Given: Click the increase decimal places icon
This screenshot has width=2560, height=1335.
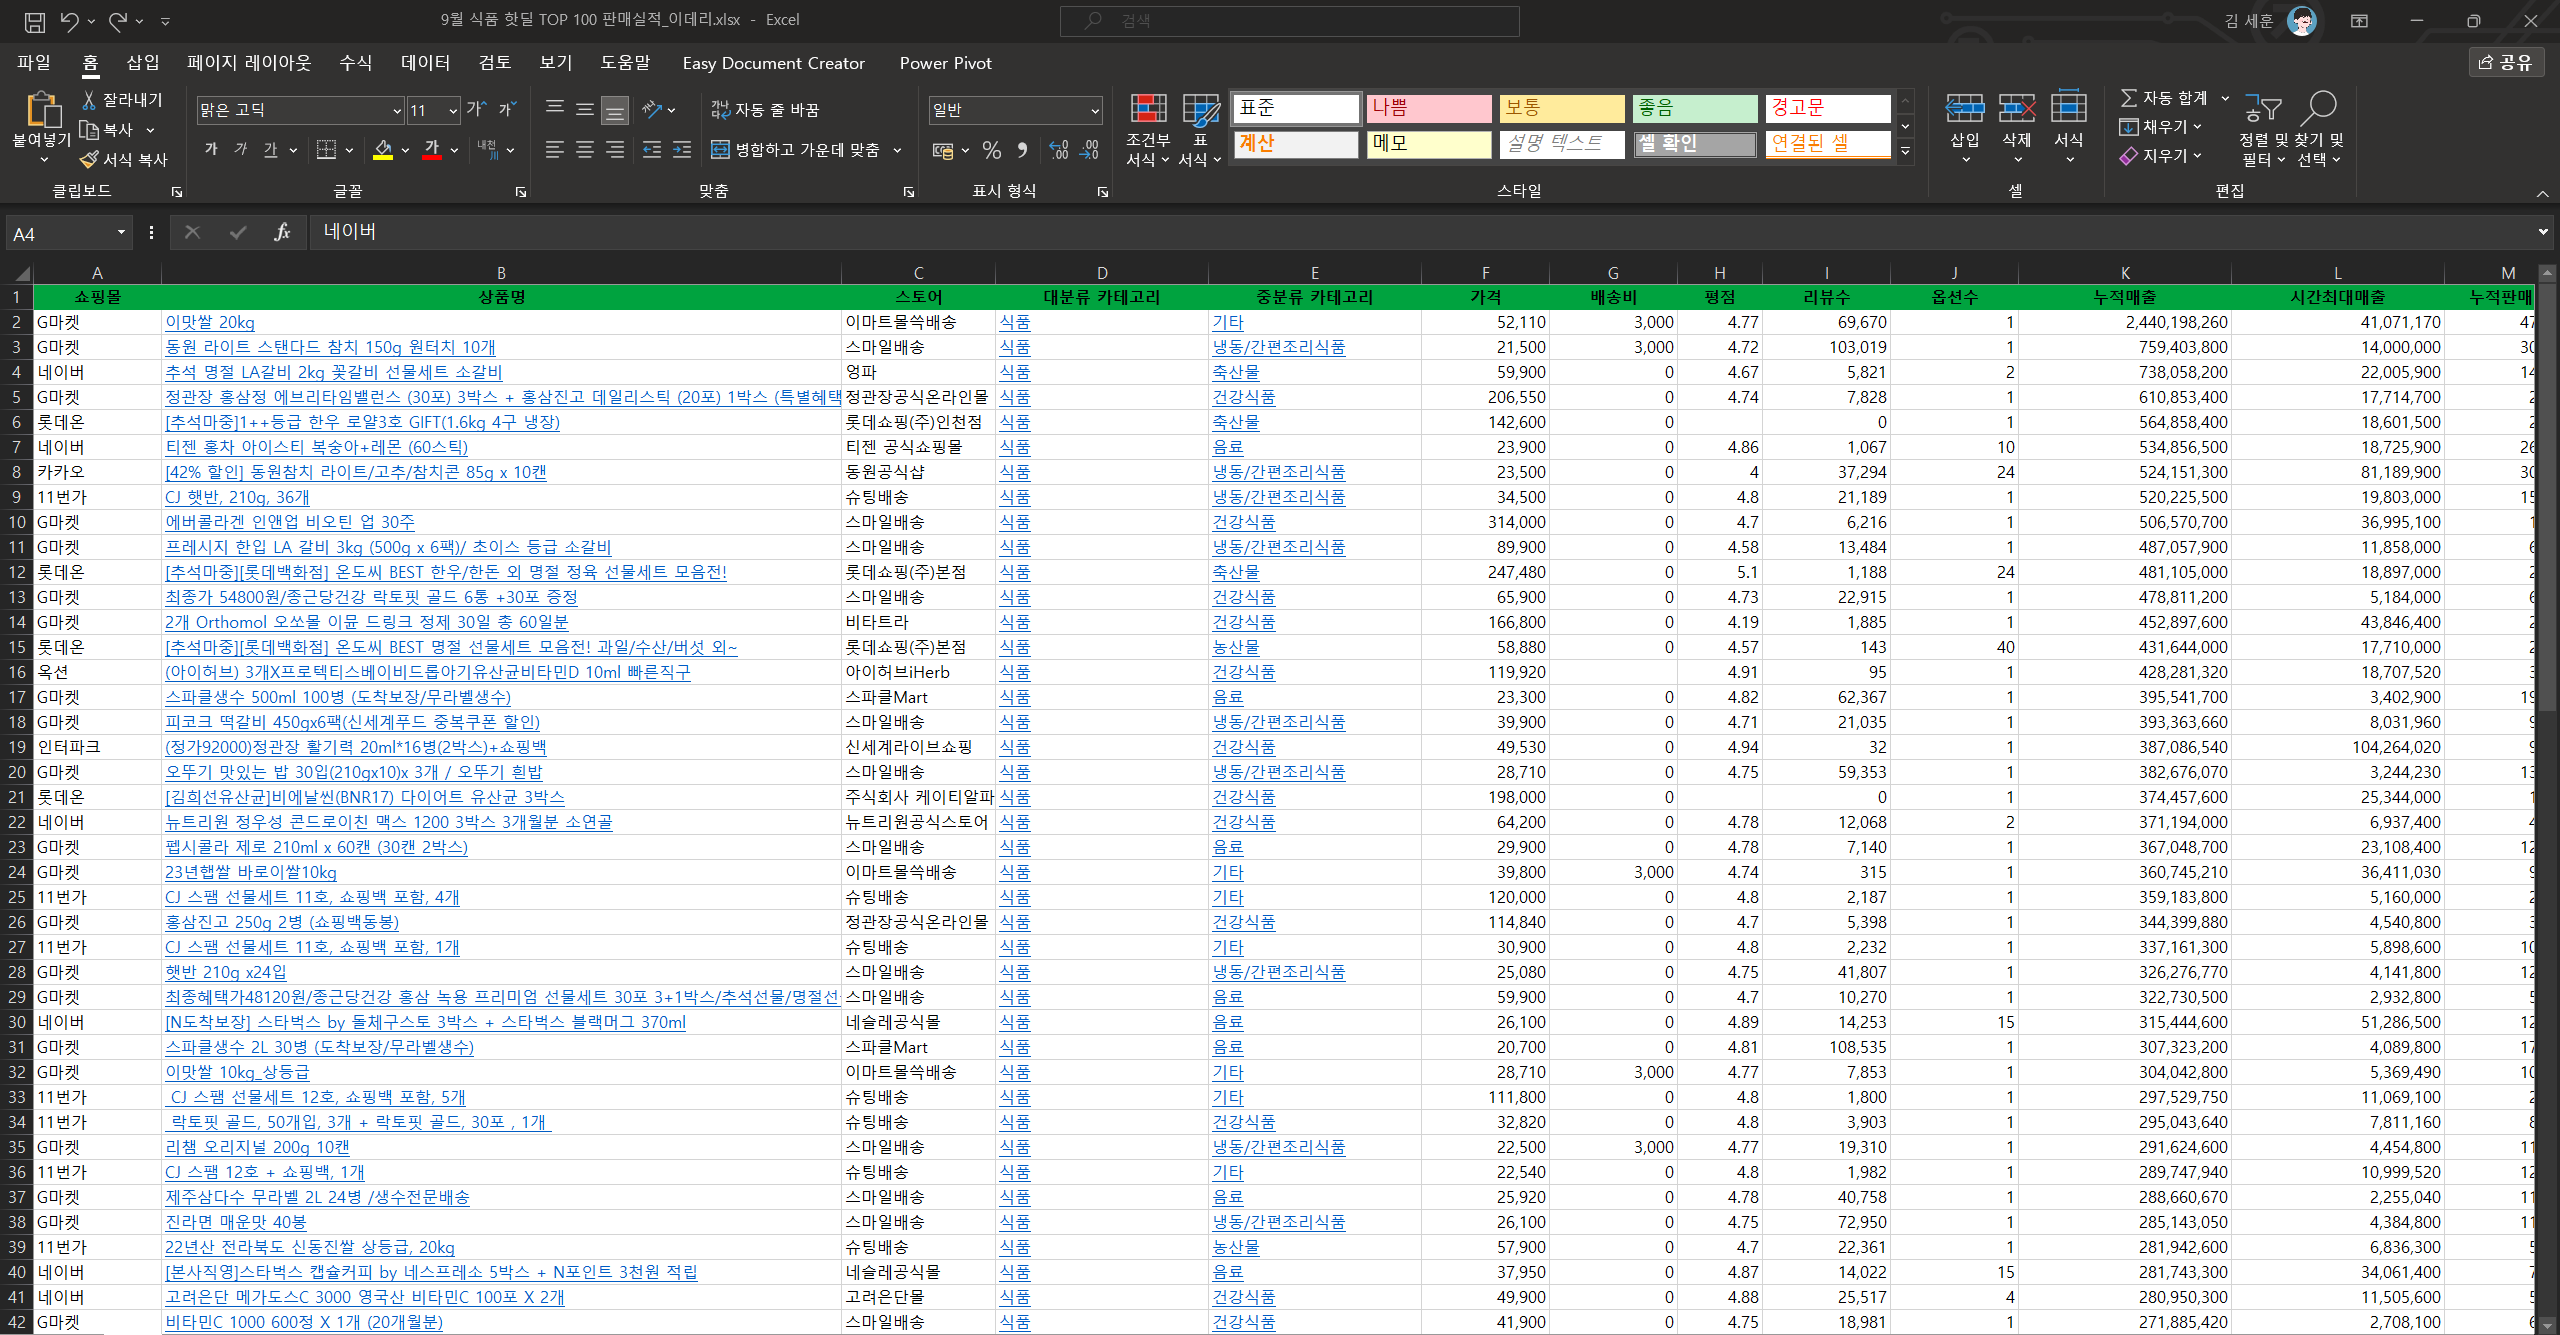Looking at the screenshot, I should [x=1059, y=149].
